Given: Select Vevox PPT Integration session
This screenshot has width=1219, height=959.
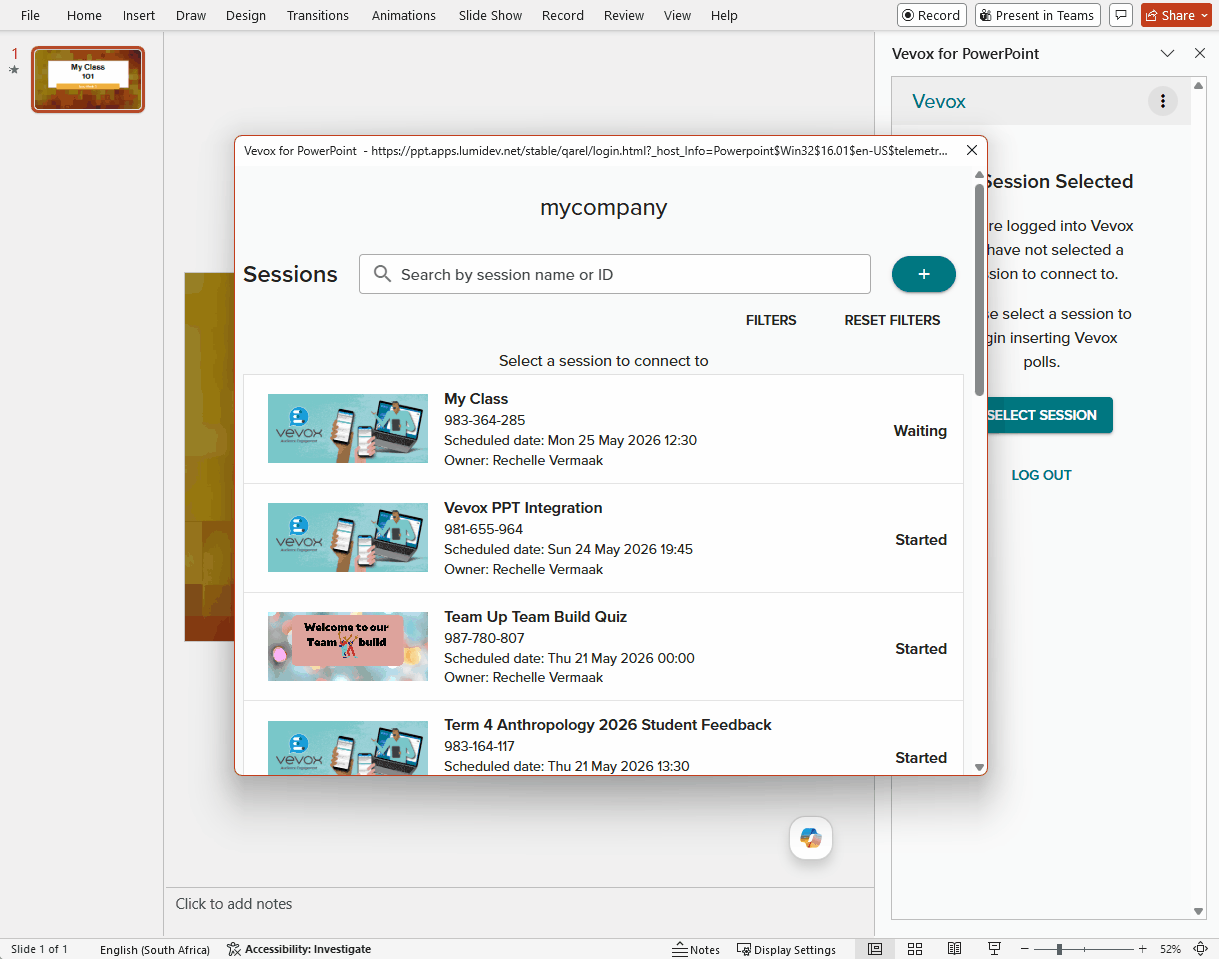Looking at the screenshot, I should (523, 508).
